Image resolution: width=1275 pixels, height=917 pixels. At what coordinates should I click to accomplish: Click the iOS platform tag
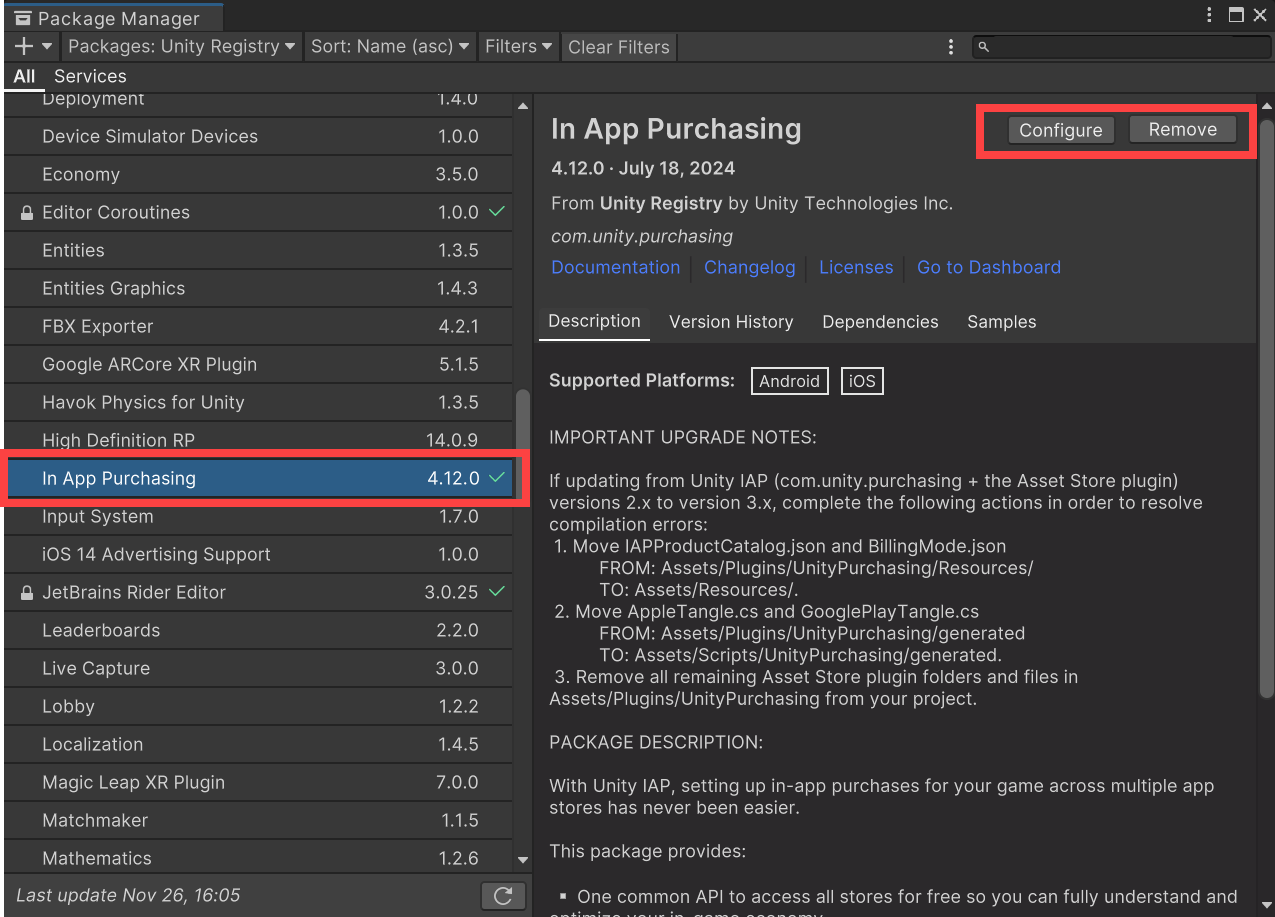point(862,381)
